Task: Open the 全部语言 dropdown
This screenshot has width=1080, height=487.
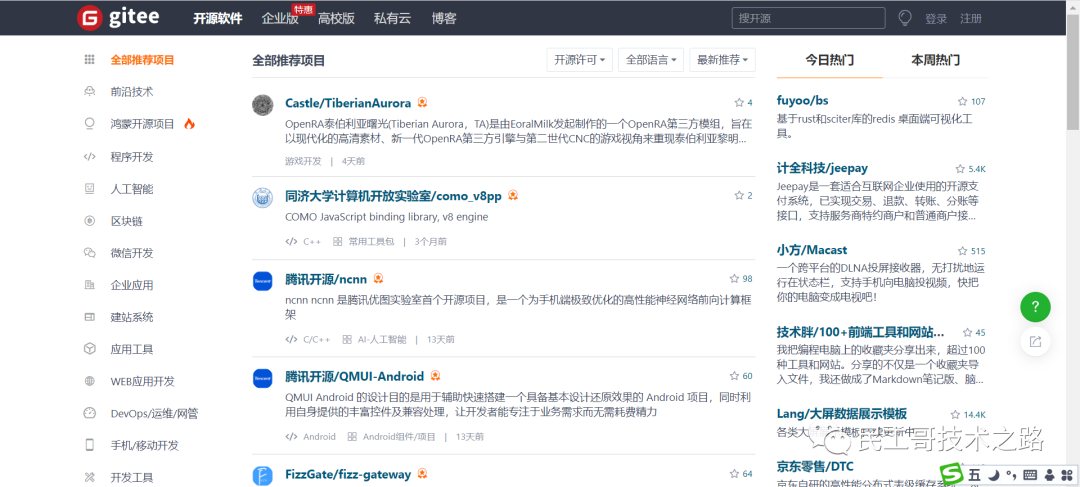Action: pos(651,60)
